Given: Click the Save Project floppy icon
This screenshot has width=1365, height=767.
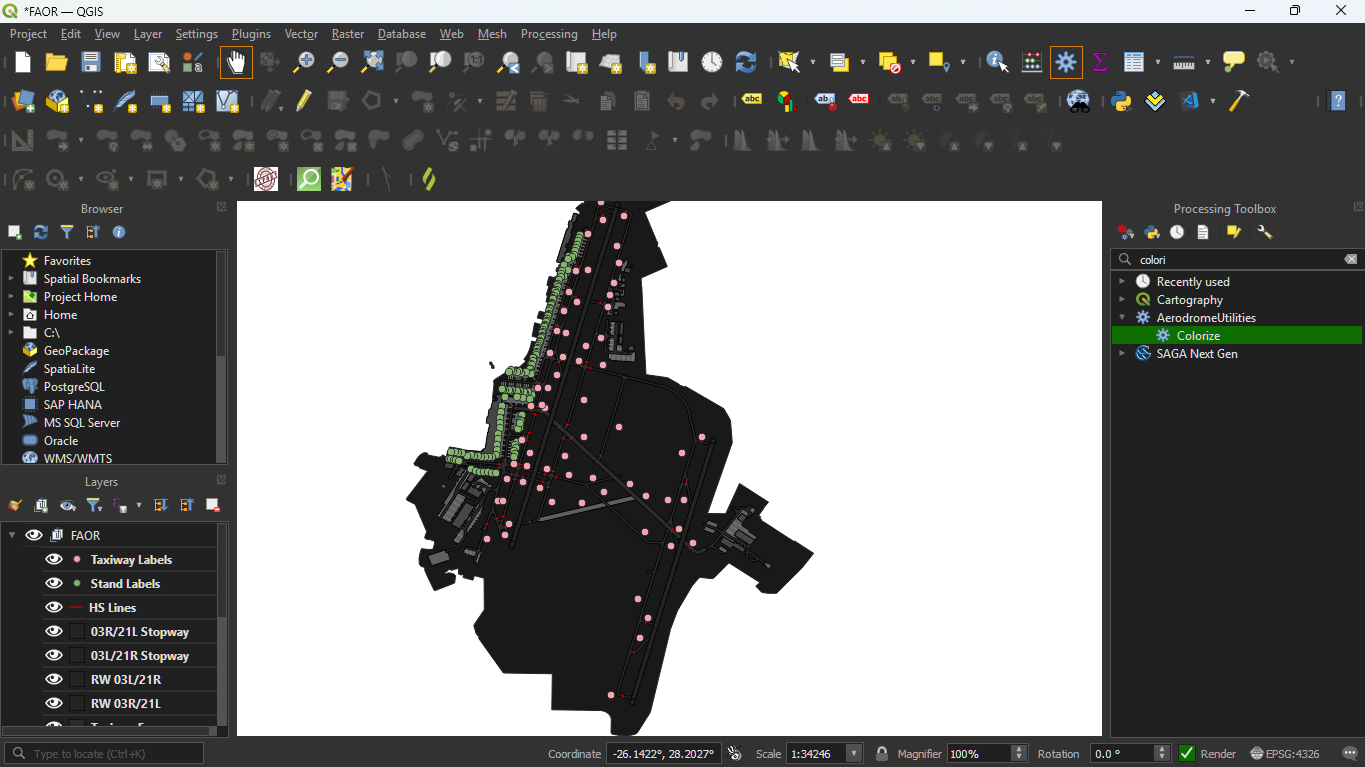Looking at the screenshot, I should coord(91,62).
